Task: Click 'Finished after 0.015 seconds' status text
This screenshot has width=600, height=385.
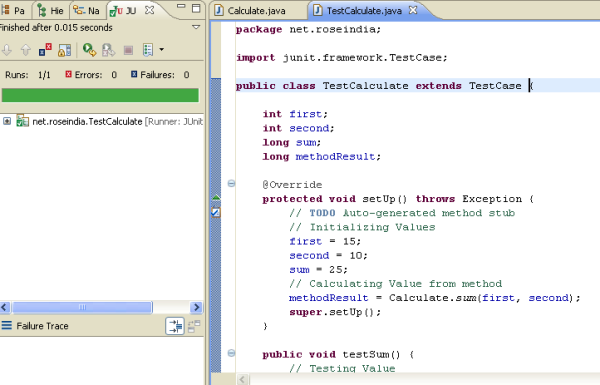Action: [x=56, y=28]
